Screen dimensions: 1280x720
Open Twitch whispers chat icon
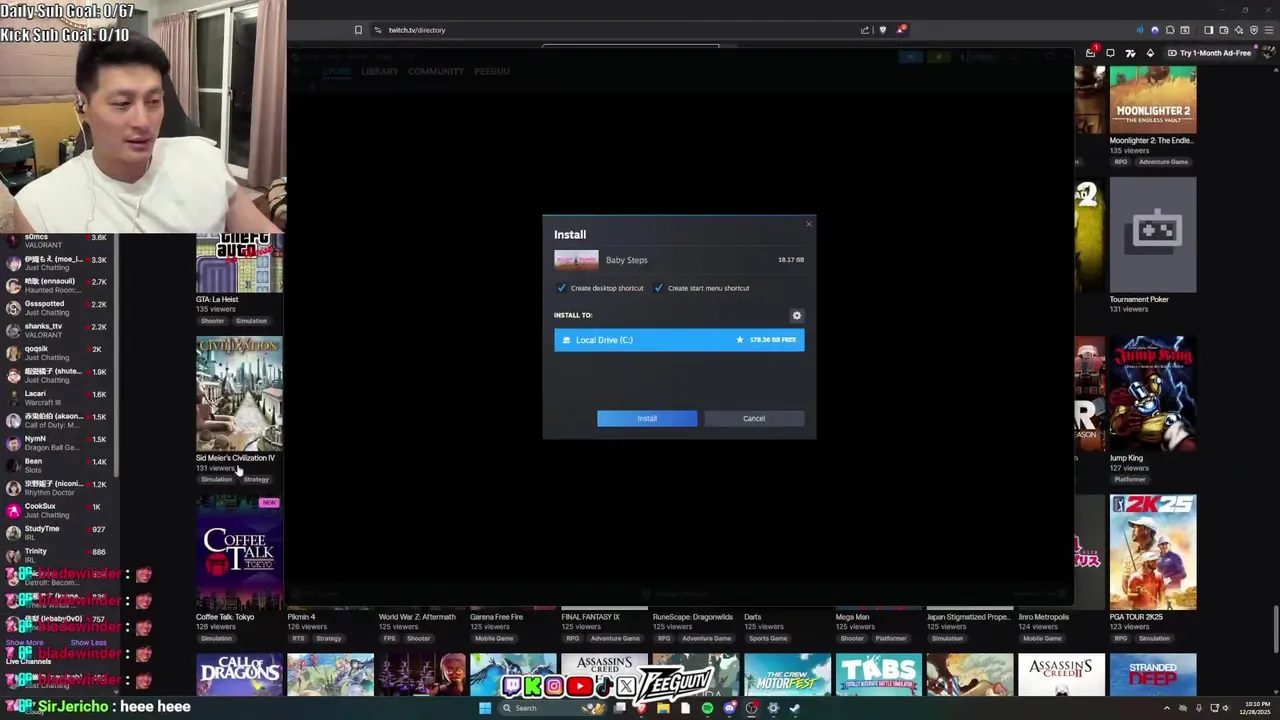(1110, 53)
